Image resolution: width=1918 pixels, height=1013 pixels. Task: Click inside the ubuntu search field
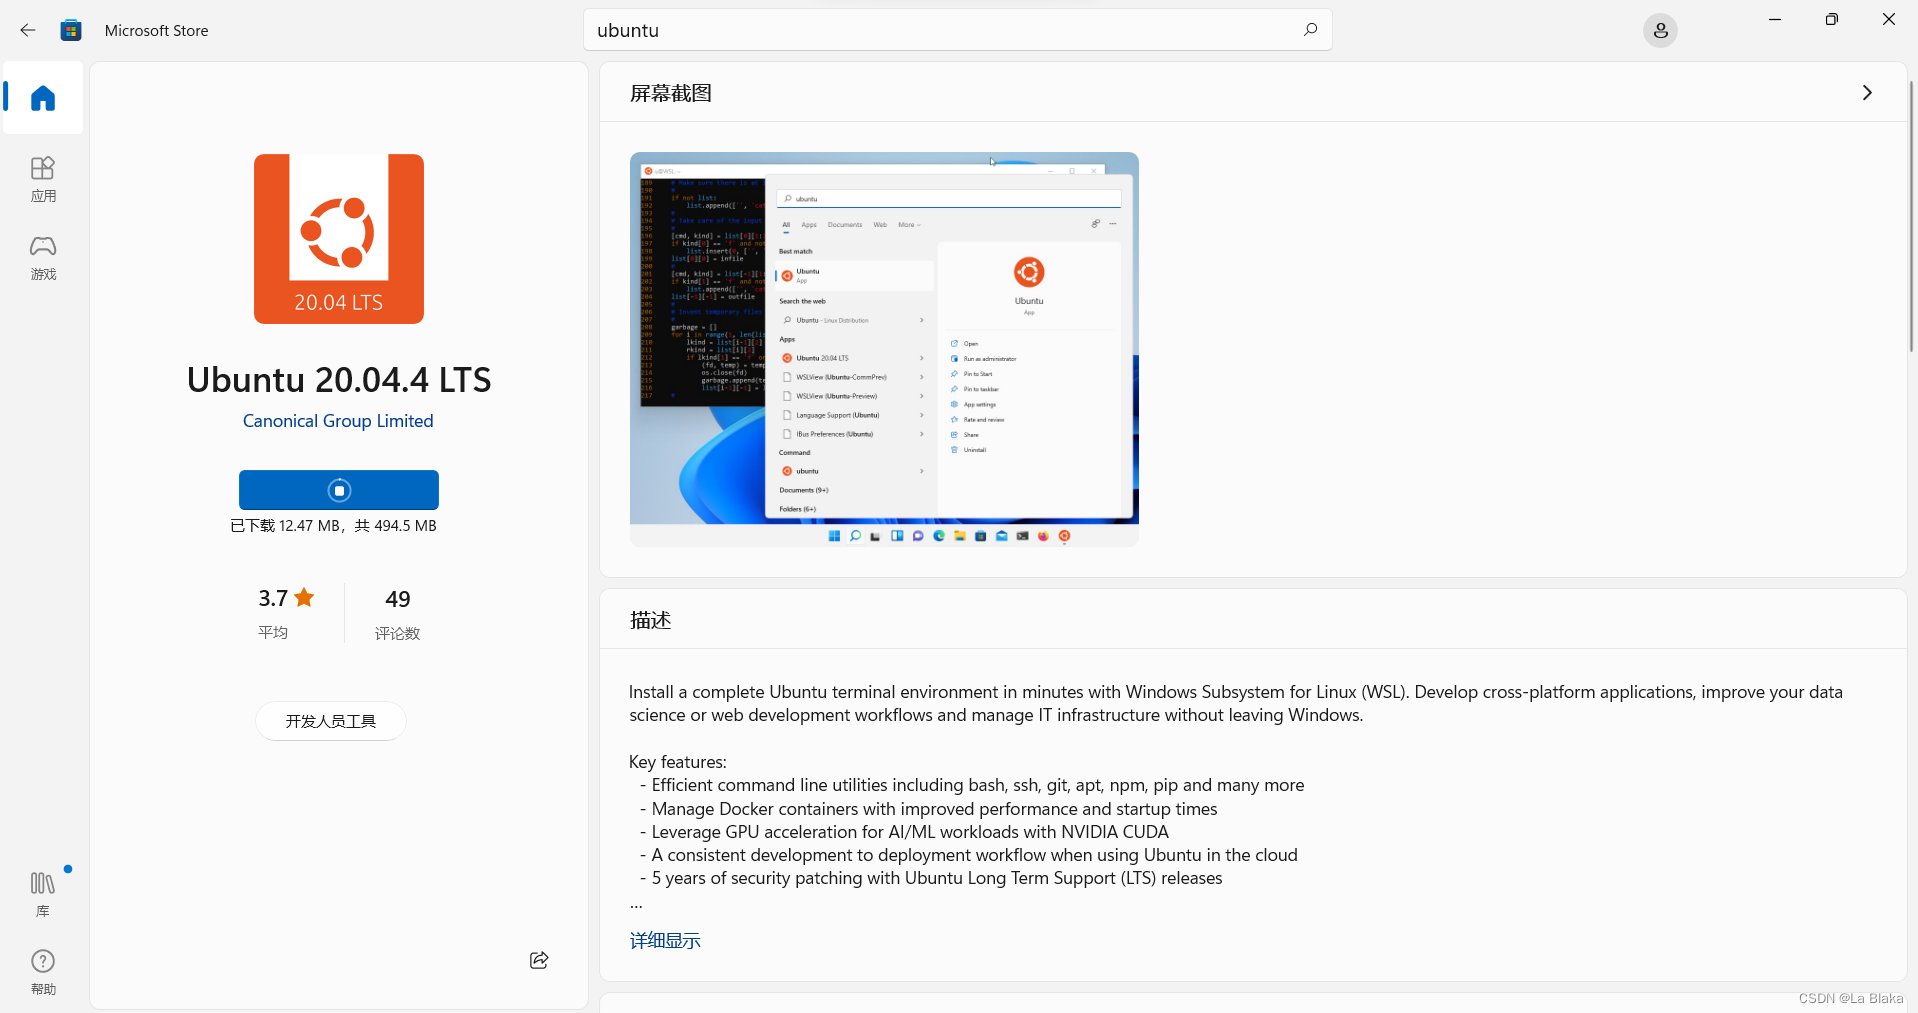pos(900,30)
